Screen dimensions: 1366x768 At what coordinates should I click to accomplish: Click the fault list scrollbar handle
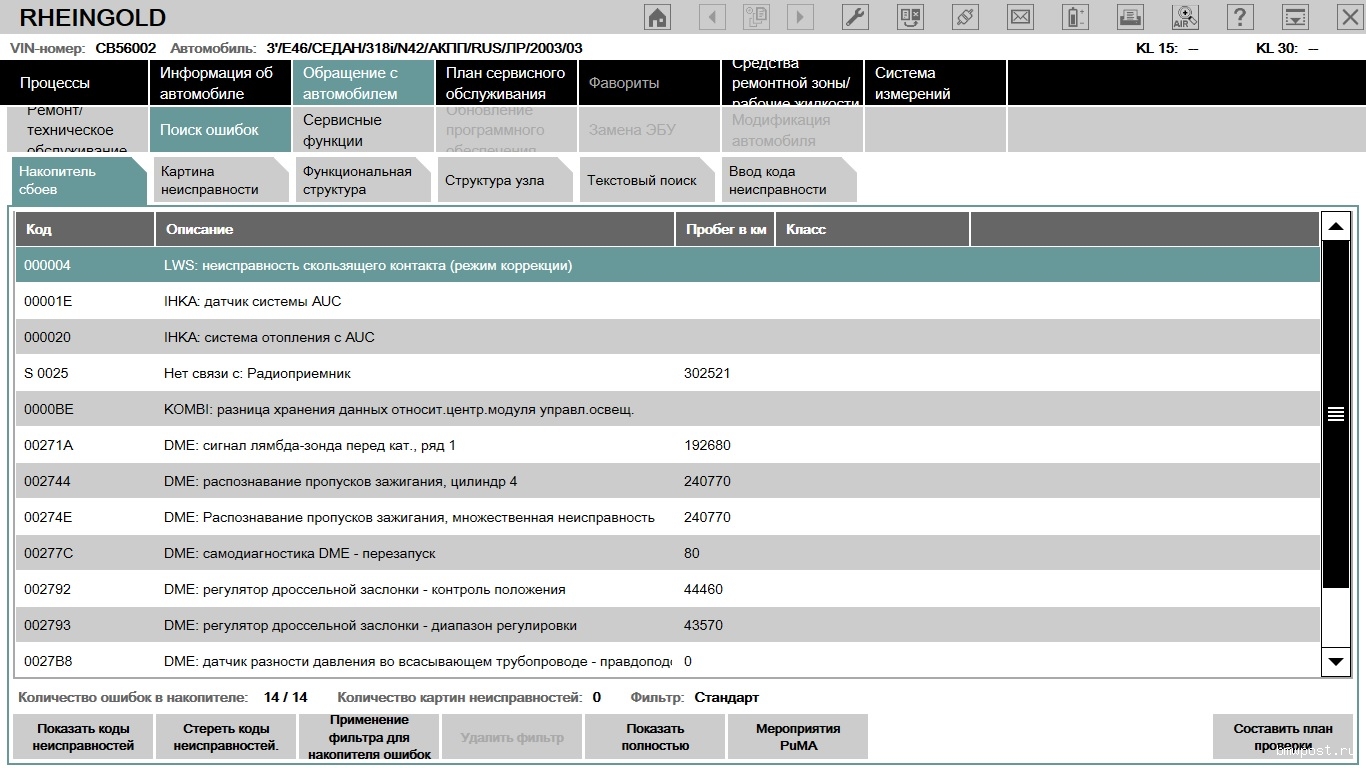click(1336, 415)
